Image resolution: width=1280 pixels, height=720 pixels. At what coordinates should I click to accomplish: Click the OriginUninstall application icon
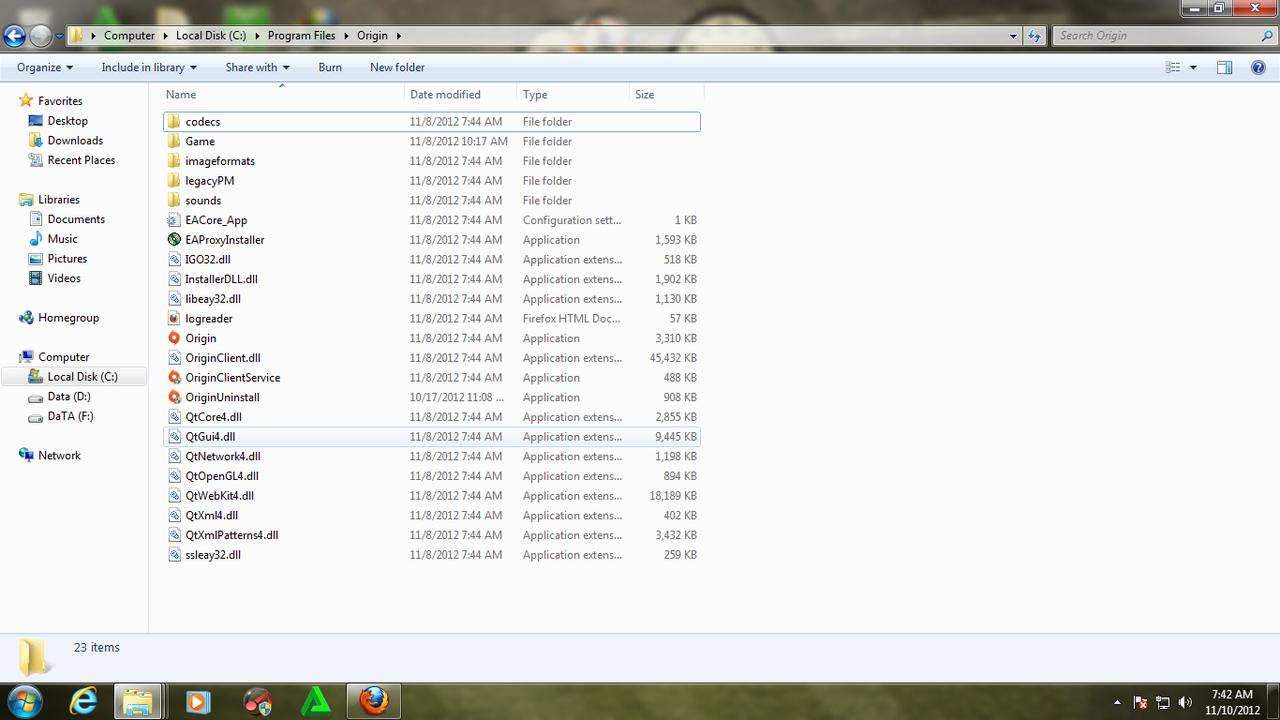(x=174, y=397)
